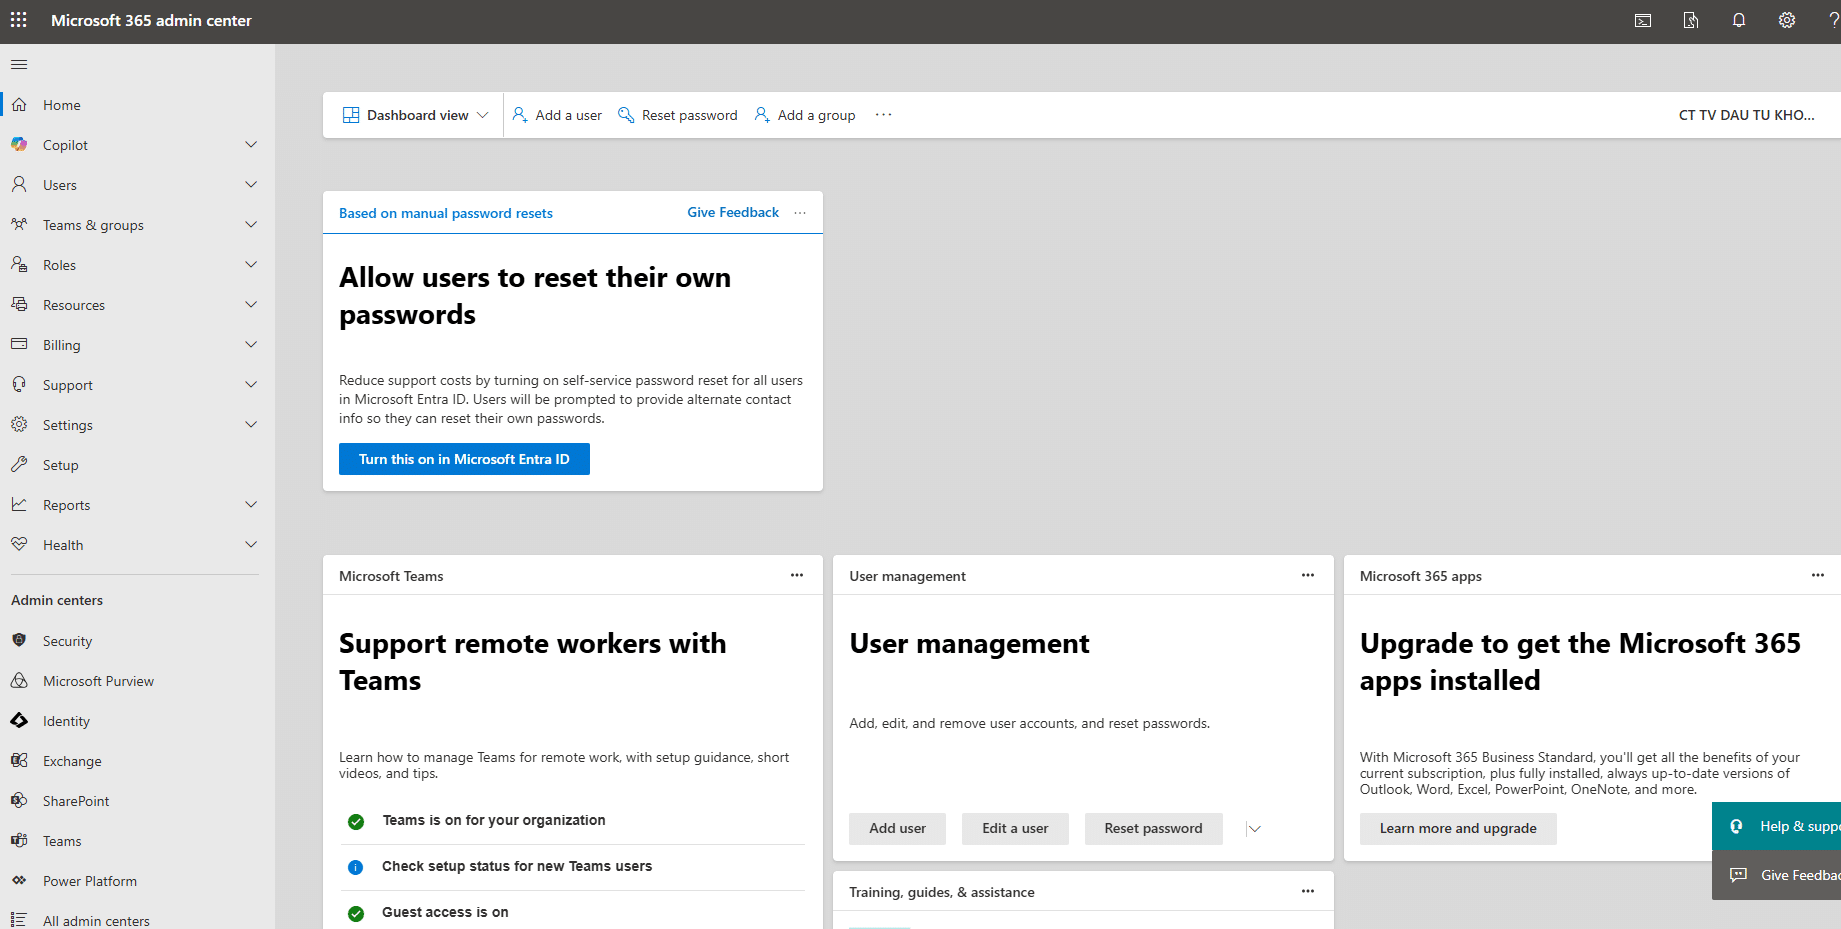Open Microsoft Teams card options ellipsis
The width and height of the screenshot is (1841, 929).
(797, 576)
